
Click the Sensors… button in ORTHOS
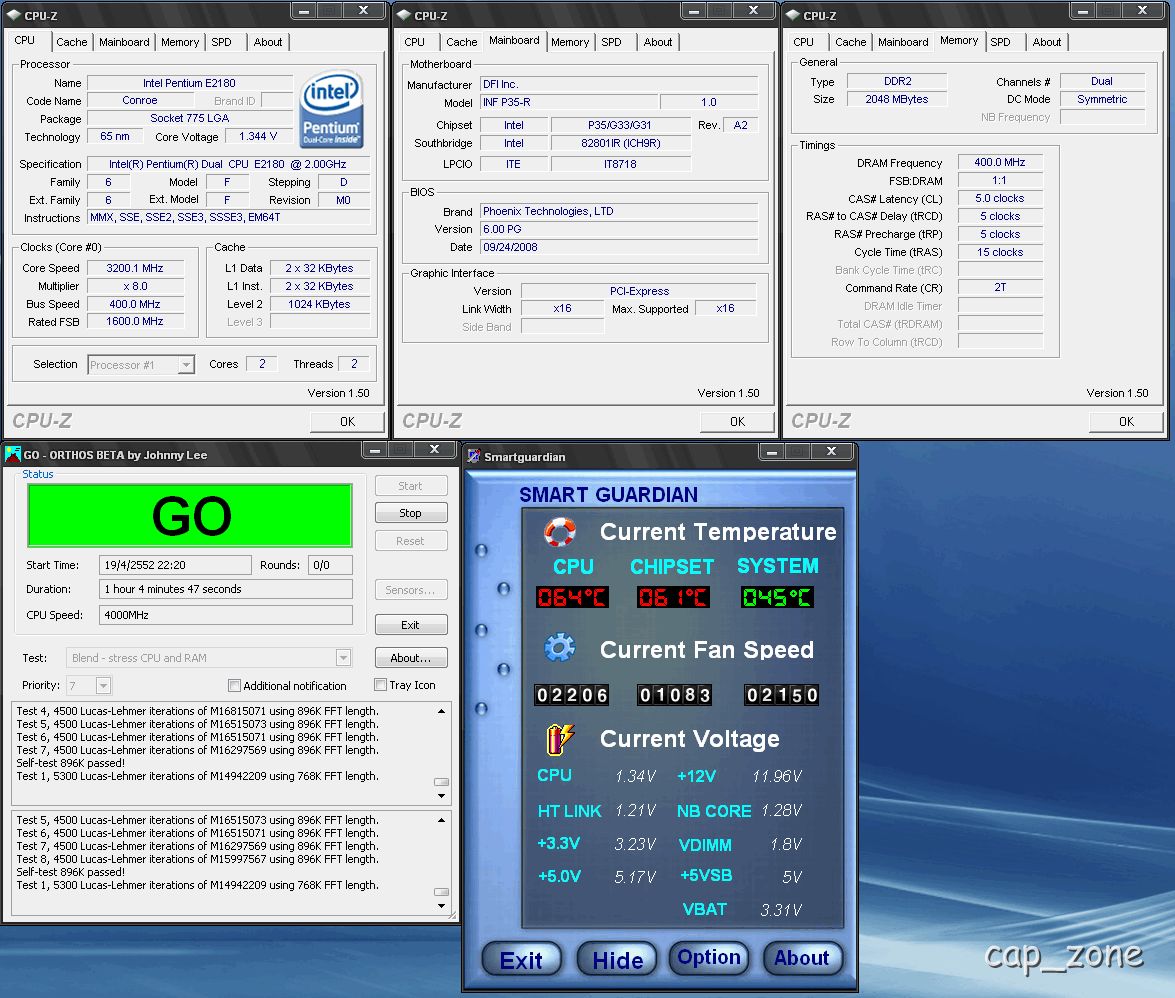[x=411, y=590]
